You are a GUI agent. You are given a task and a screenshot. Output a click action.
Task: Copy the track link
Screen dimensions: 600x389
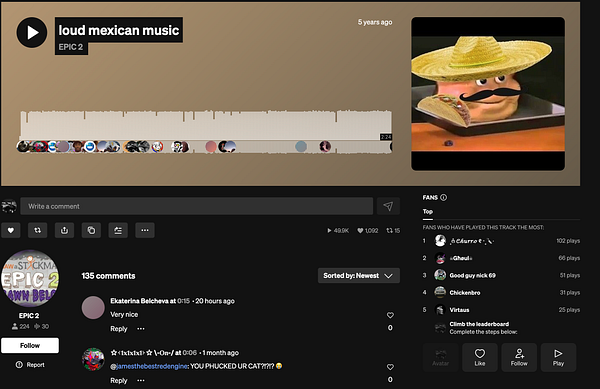[x=91, y=230]
